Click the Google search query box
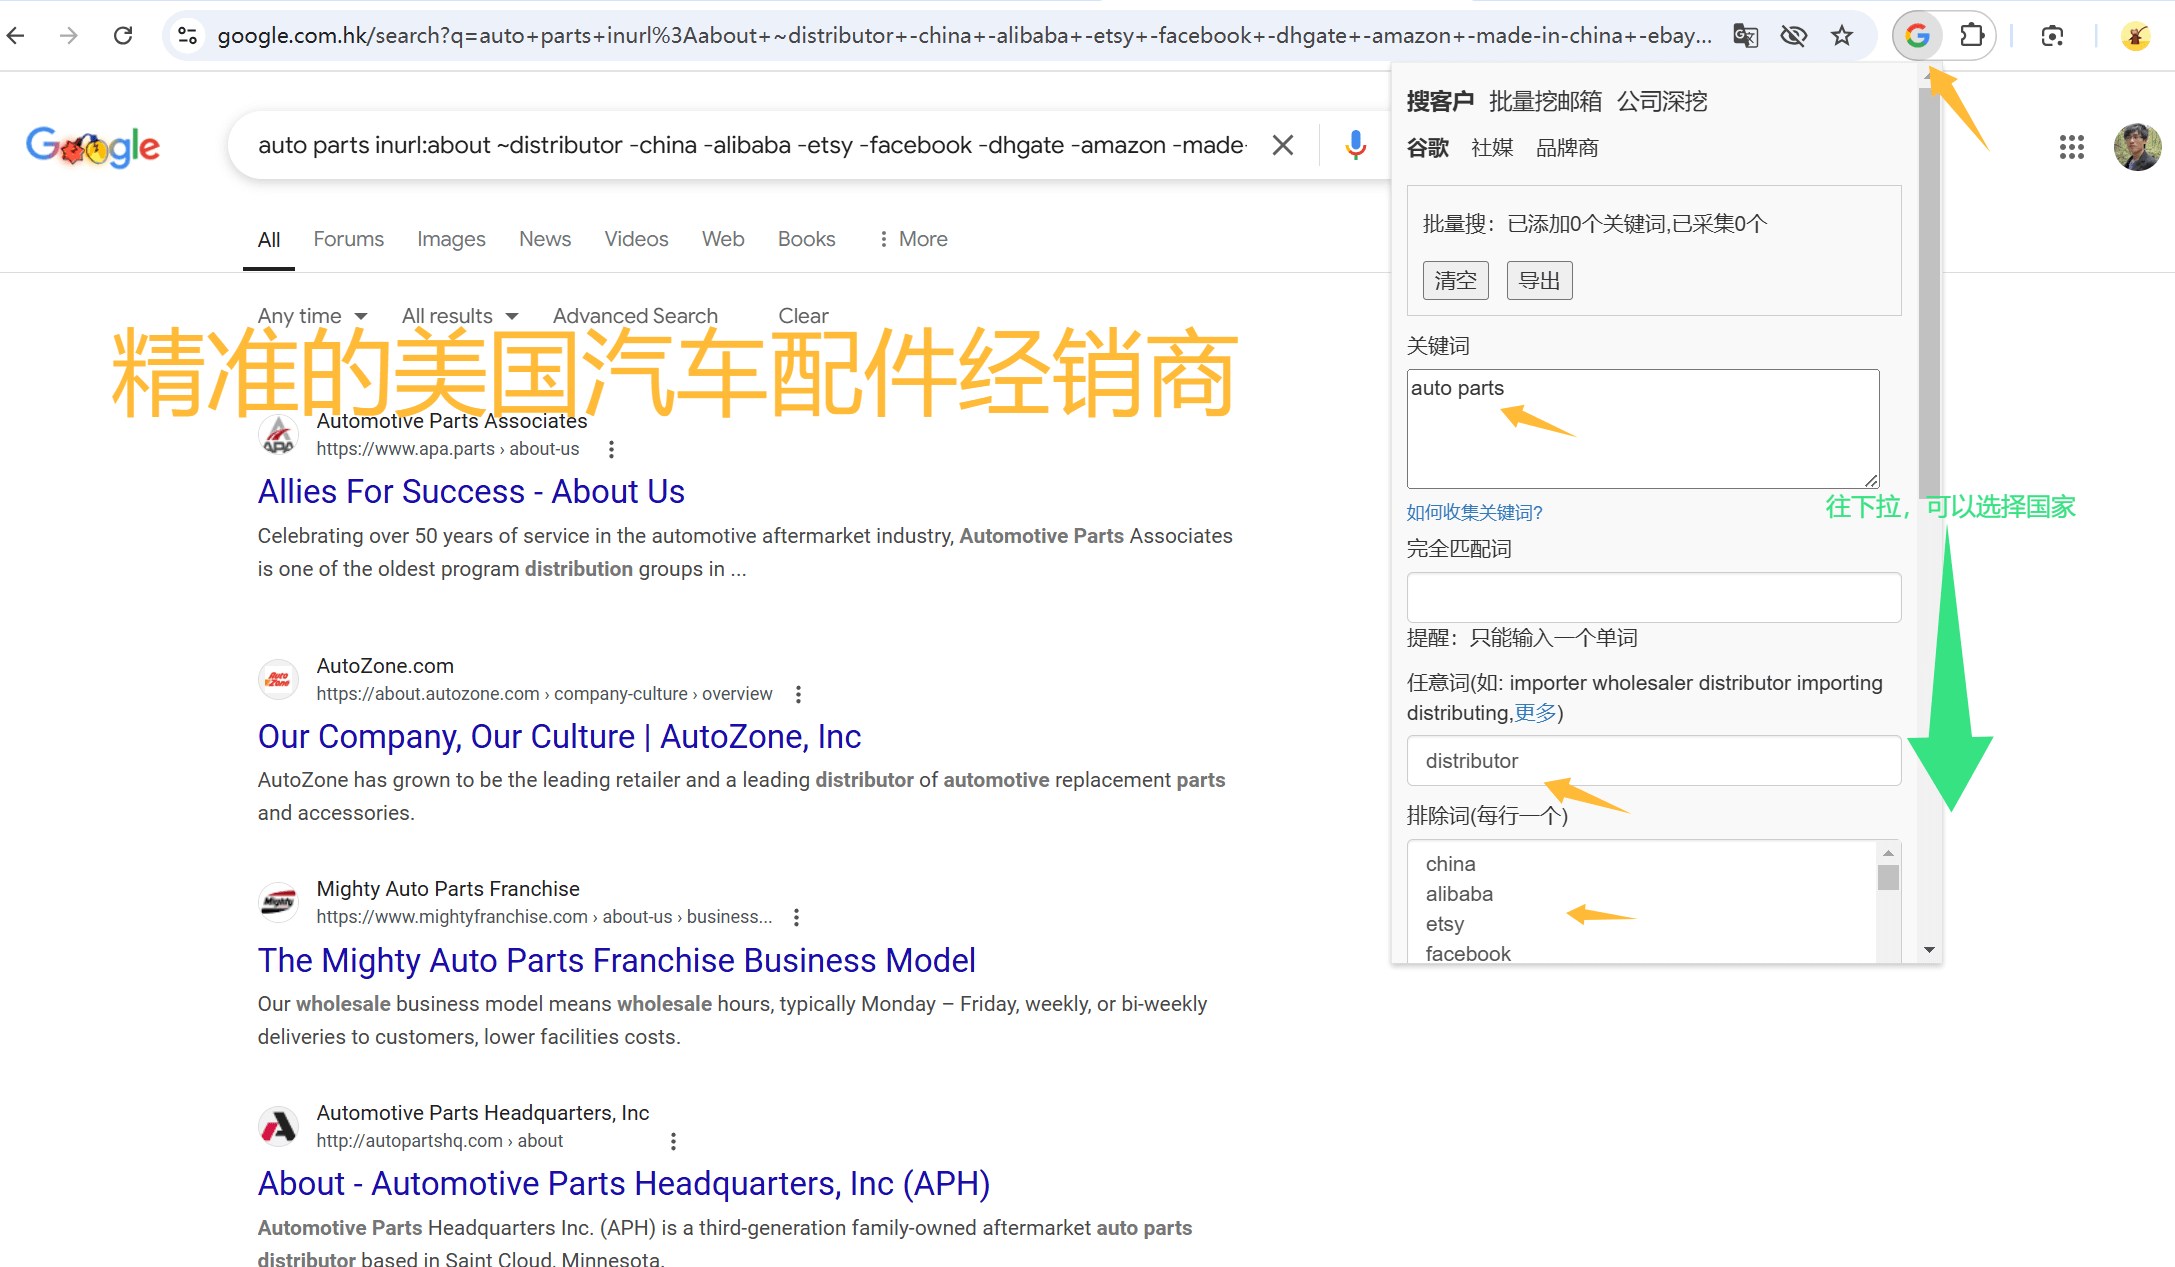Image resolution: width=2175 pixels, height=1267 pixels. pos(752,145)
